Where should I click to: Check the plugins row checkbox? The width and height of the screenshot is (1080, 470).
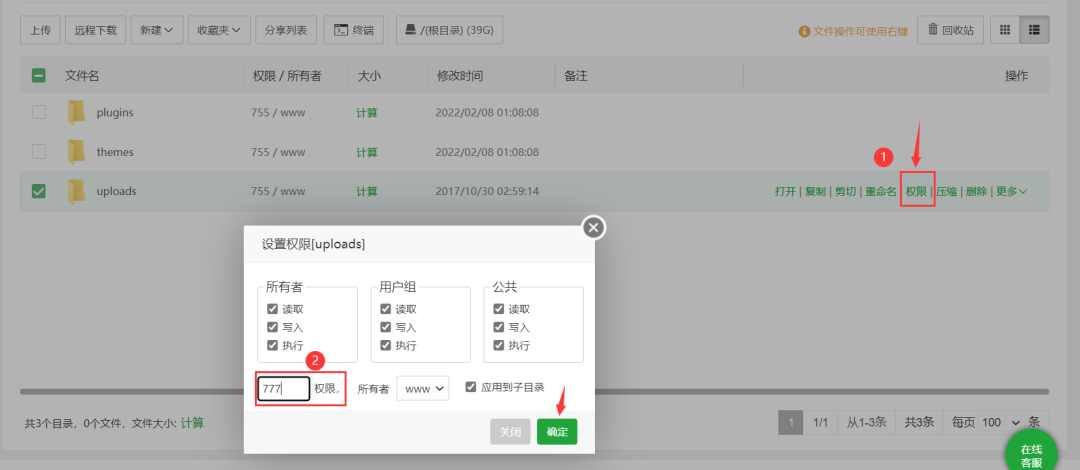[x=39, y=112]
